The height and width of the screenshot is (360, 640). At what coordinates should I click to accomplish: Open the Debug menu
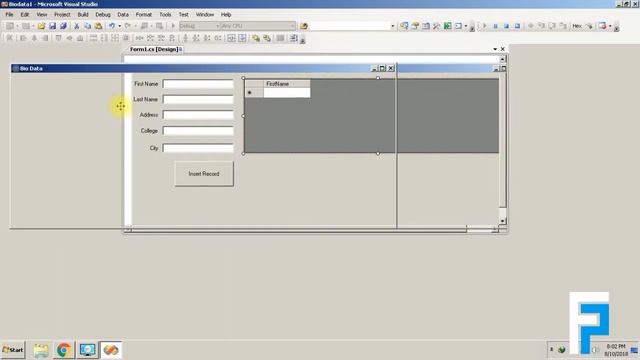pos(103,14)
